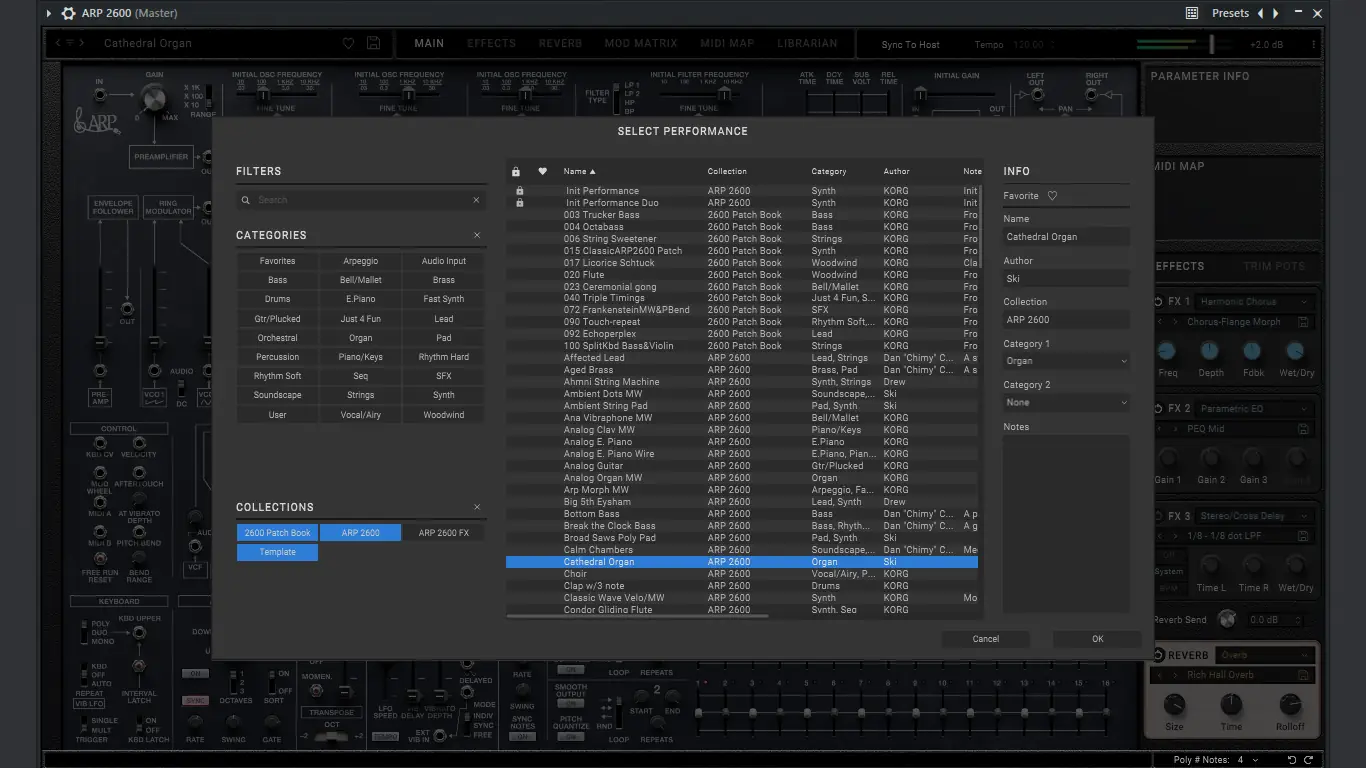Clear all category filters with X icon
This screenshot has width=1366, height=768.
(x=476, y=235)
